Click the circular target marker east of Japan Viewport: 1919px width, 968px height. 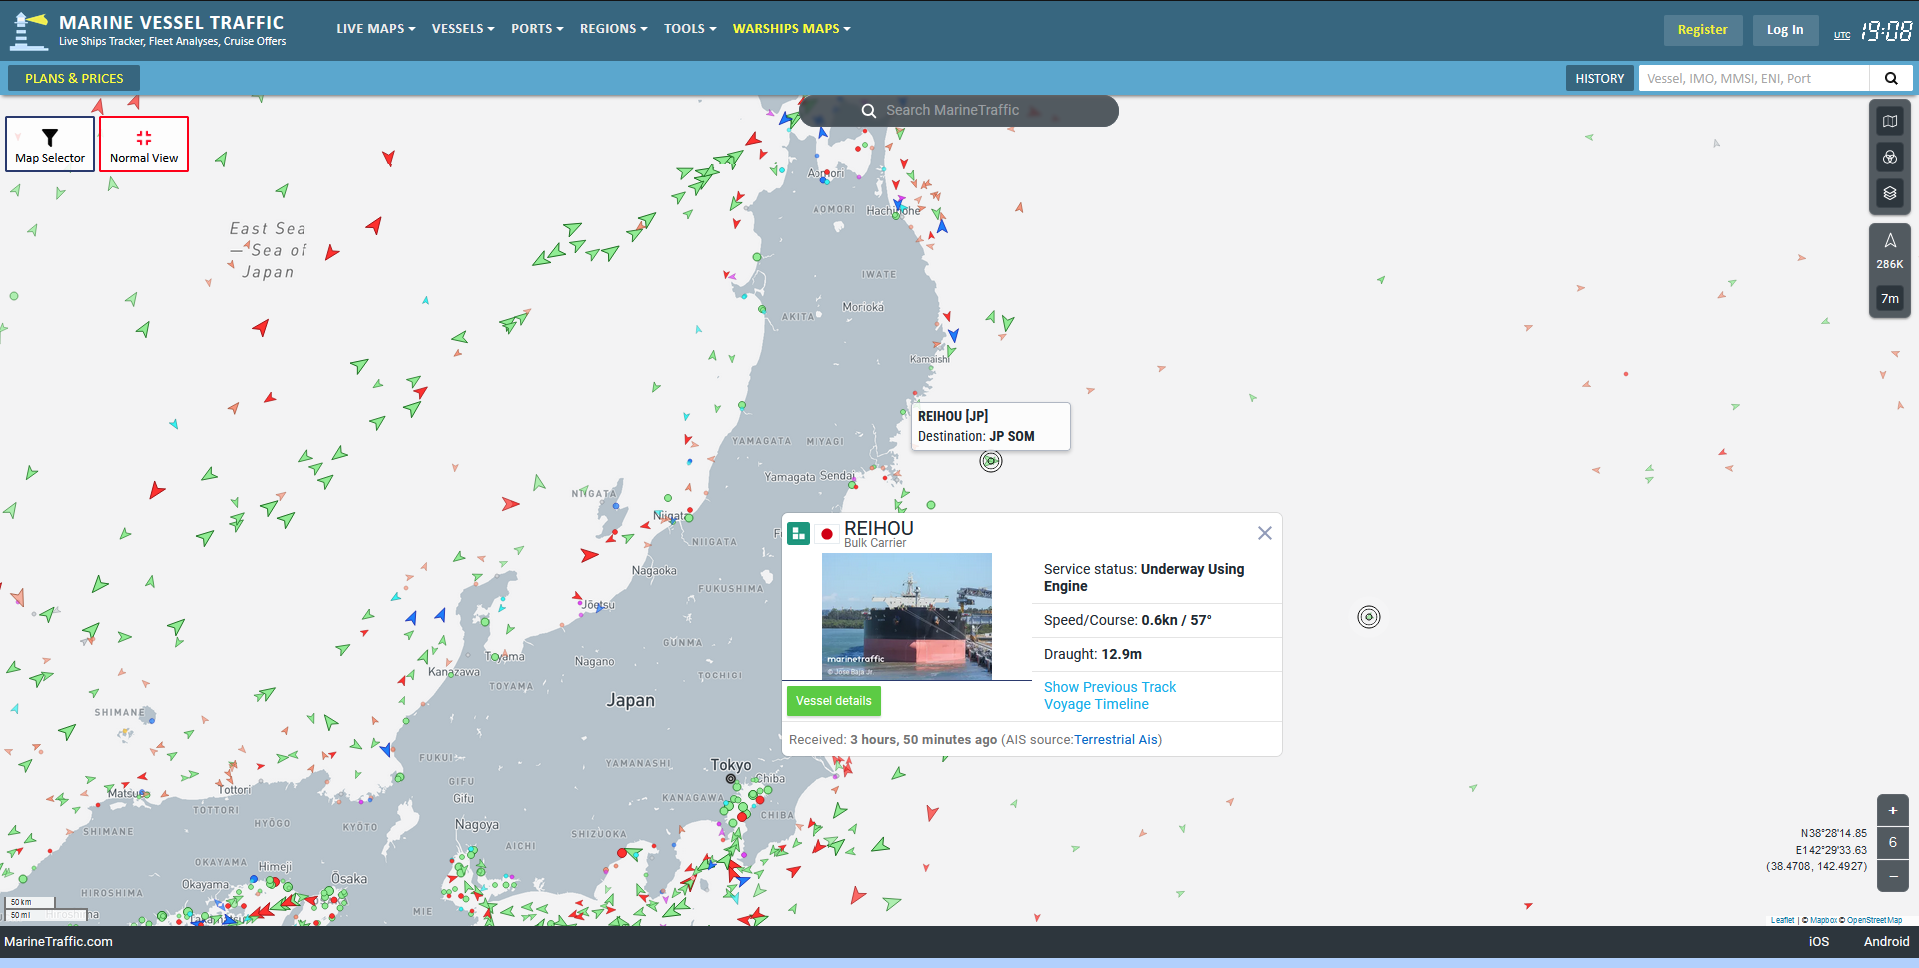tap(1369, 617)
